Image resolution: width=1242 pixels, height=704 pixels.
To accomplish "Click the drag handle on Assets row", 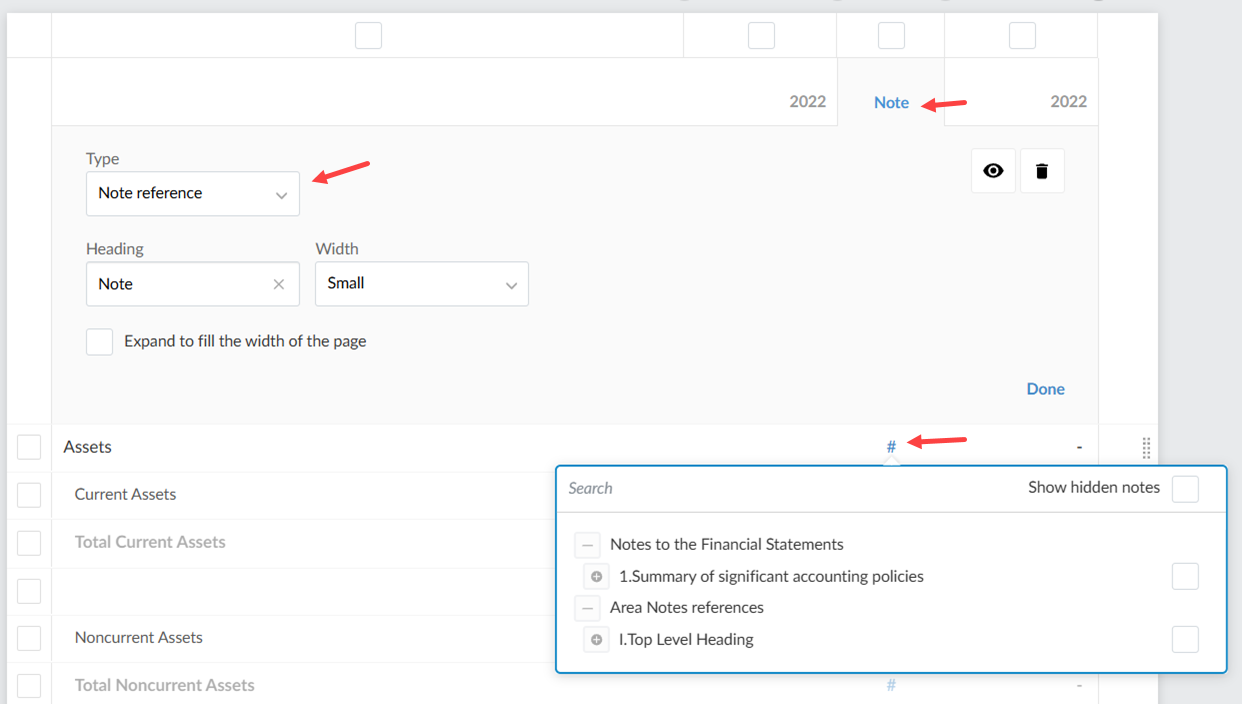I will (1146, 448).
